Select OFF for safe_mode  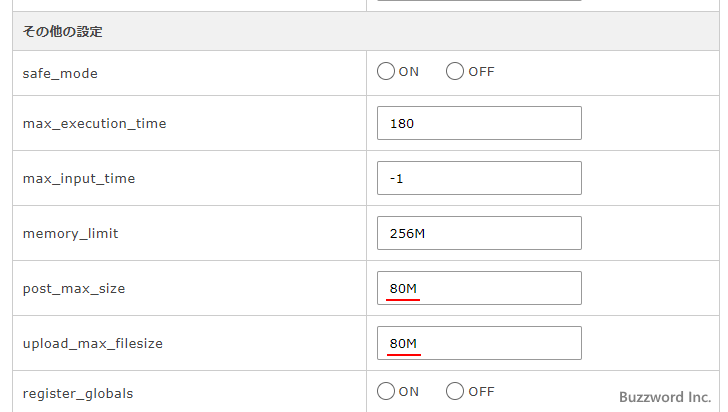point(455,71)
